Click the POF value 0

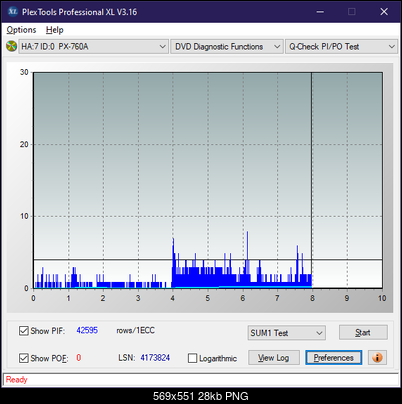coord(79,358)
